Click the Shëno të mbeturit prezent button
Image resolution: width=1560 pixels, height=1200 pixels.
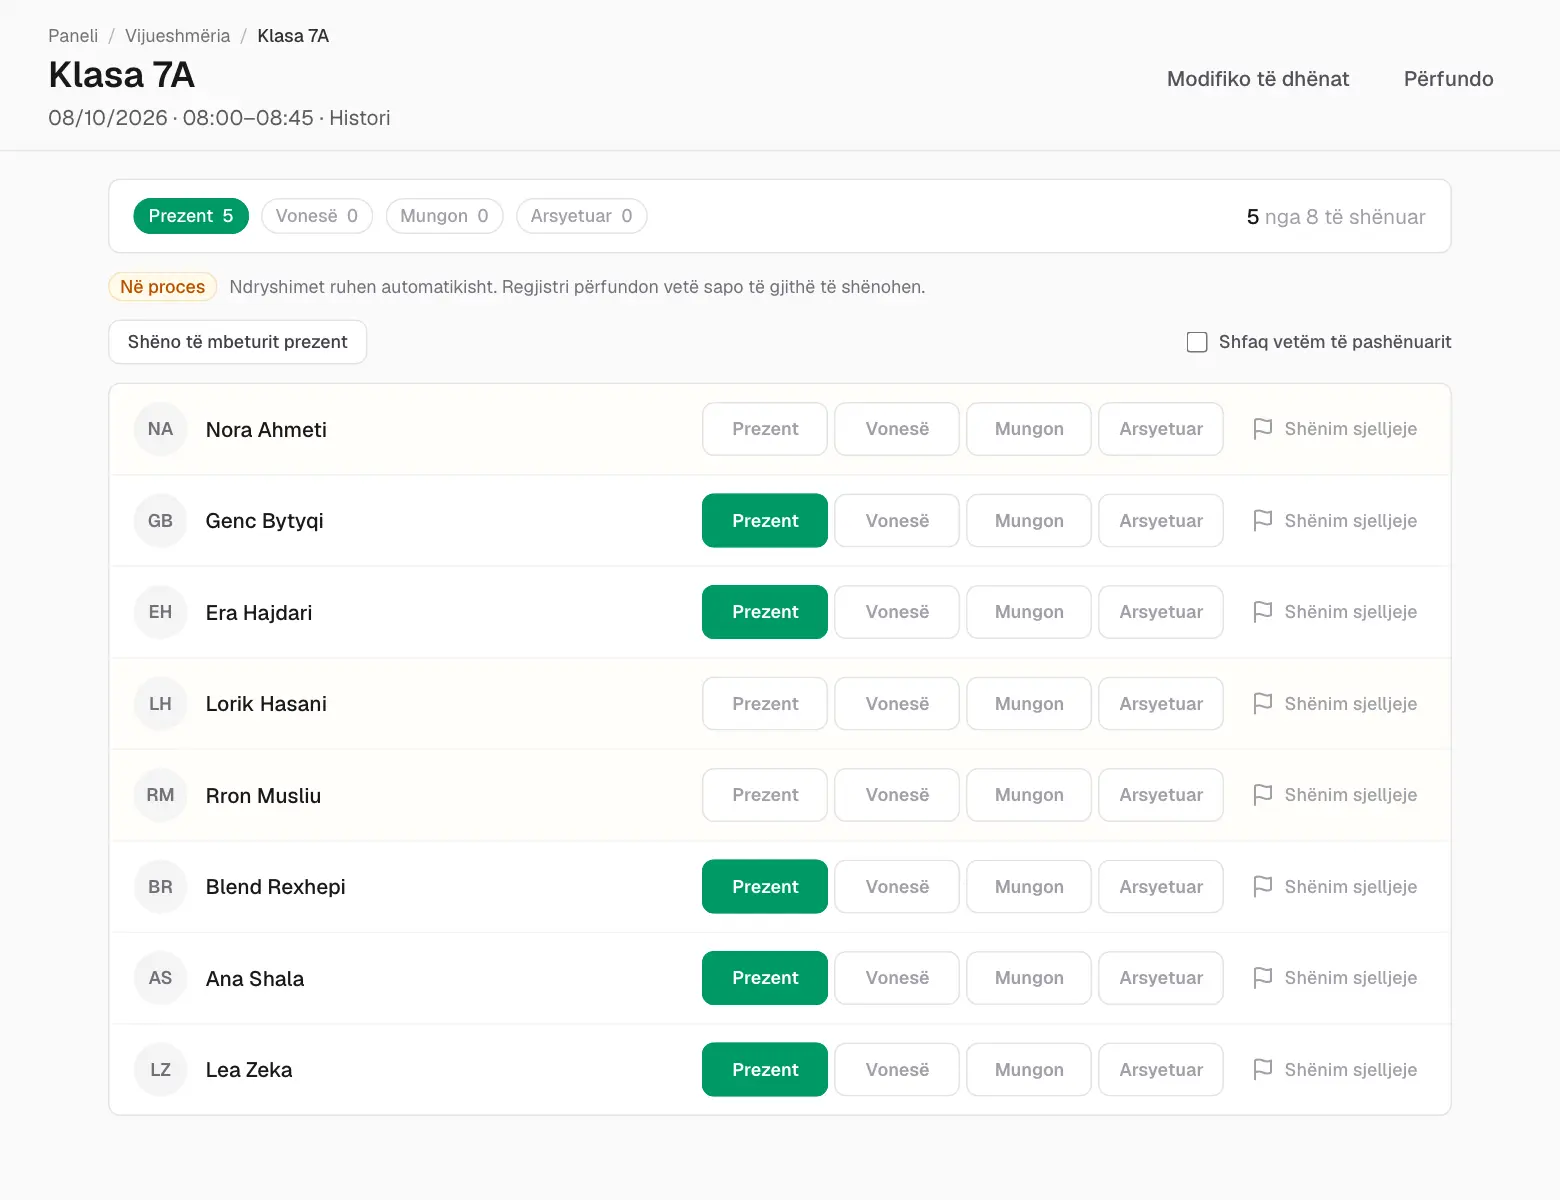(238, 342)
